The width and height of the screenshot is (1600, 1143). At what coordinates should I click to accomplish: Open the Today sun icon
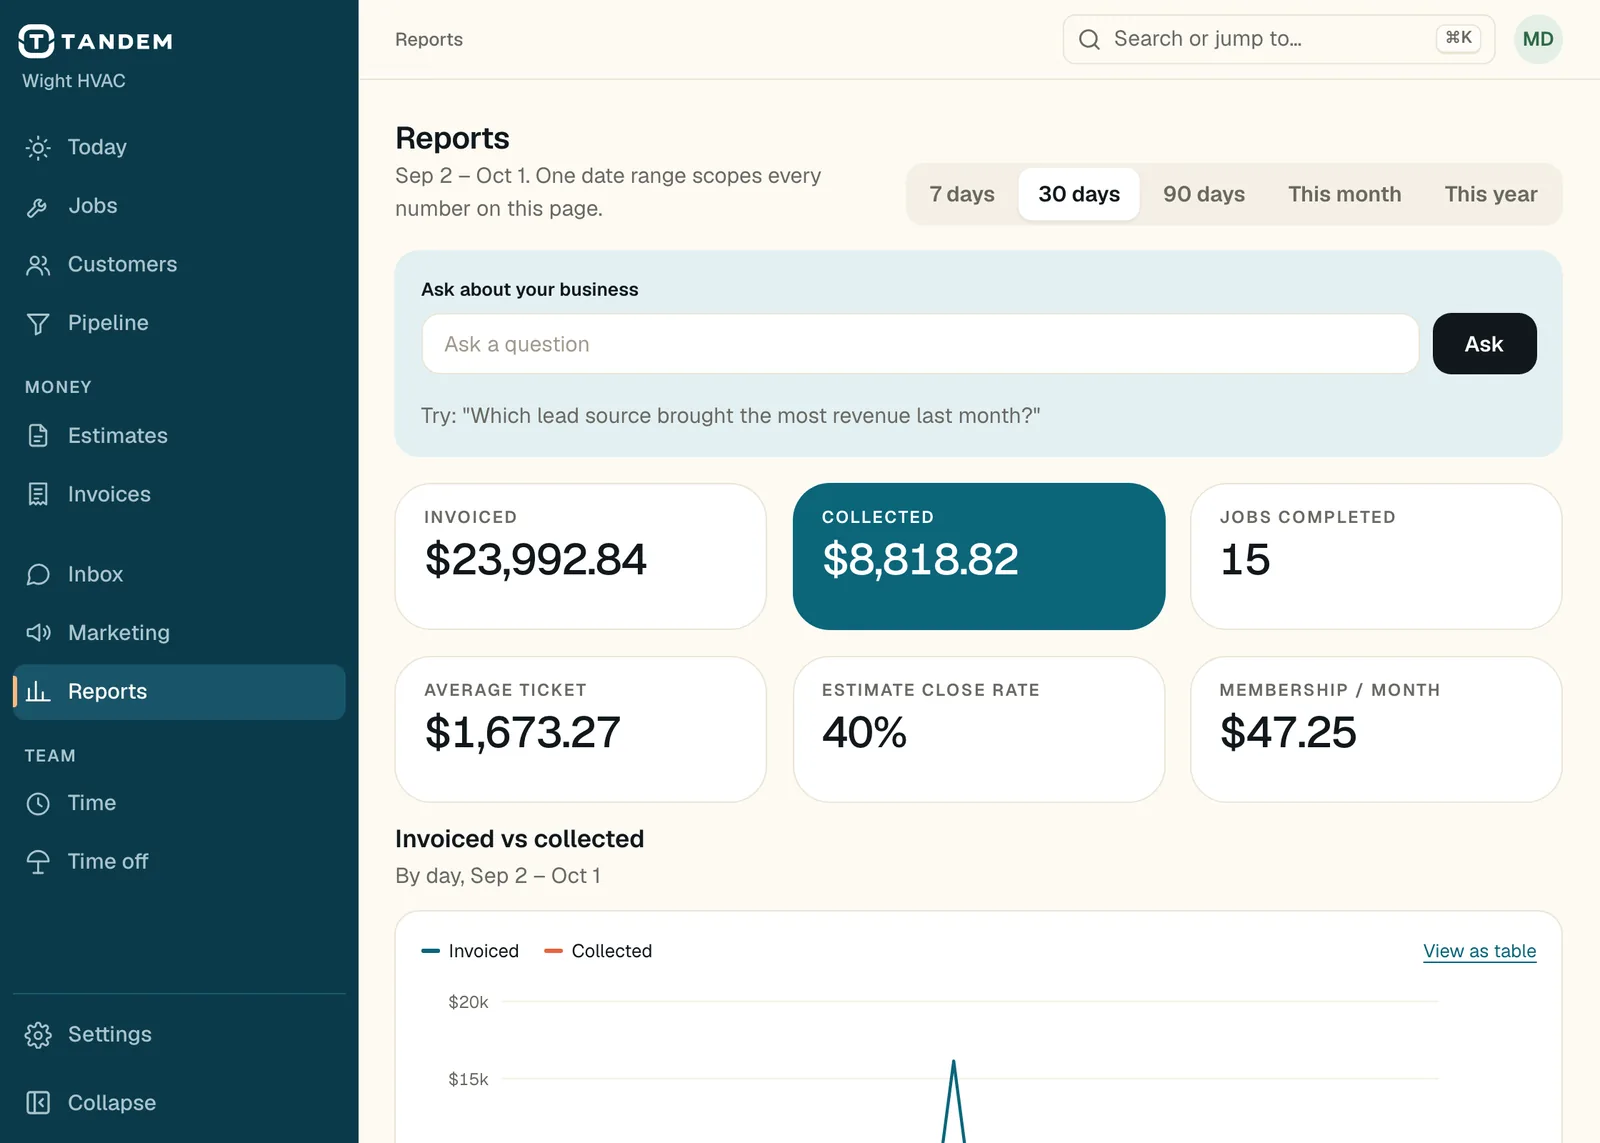[38, 148]
